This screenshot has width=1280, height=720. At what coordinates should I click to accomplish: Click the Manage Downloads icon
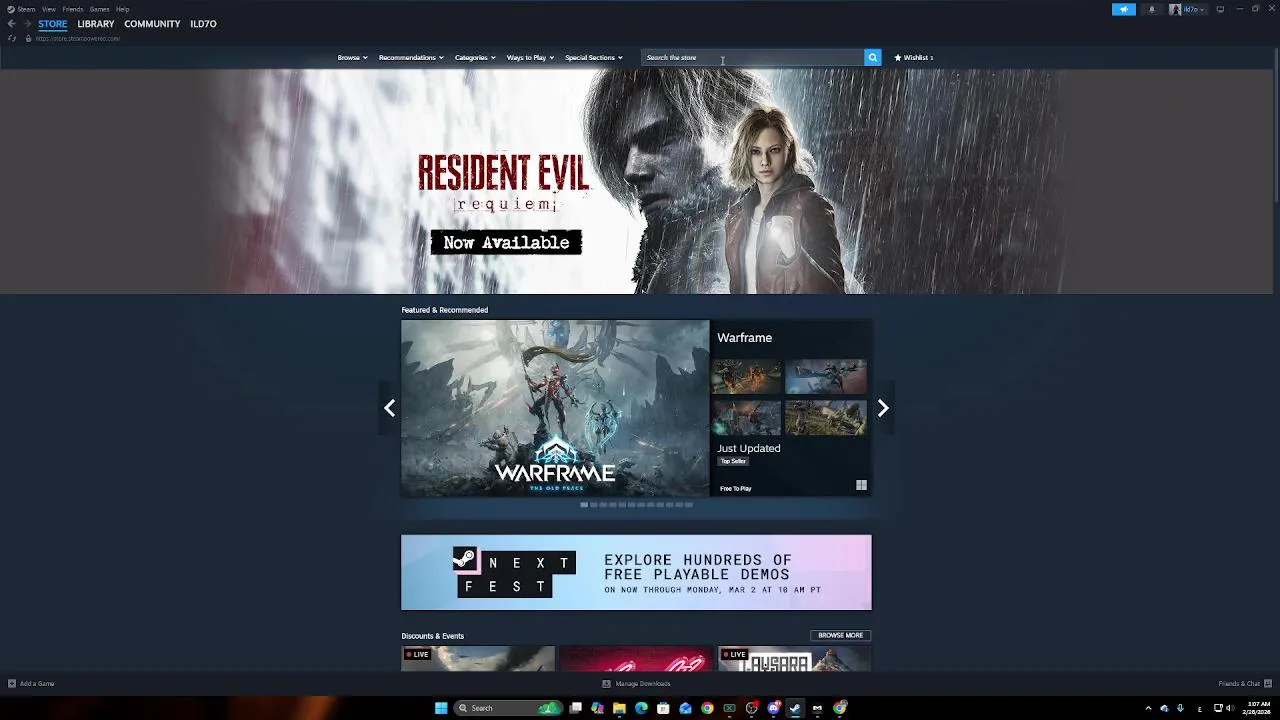tap(606, 683)
